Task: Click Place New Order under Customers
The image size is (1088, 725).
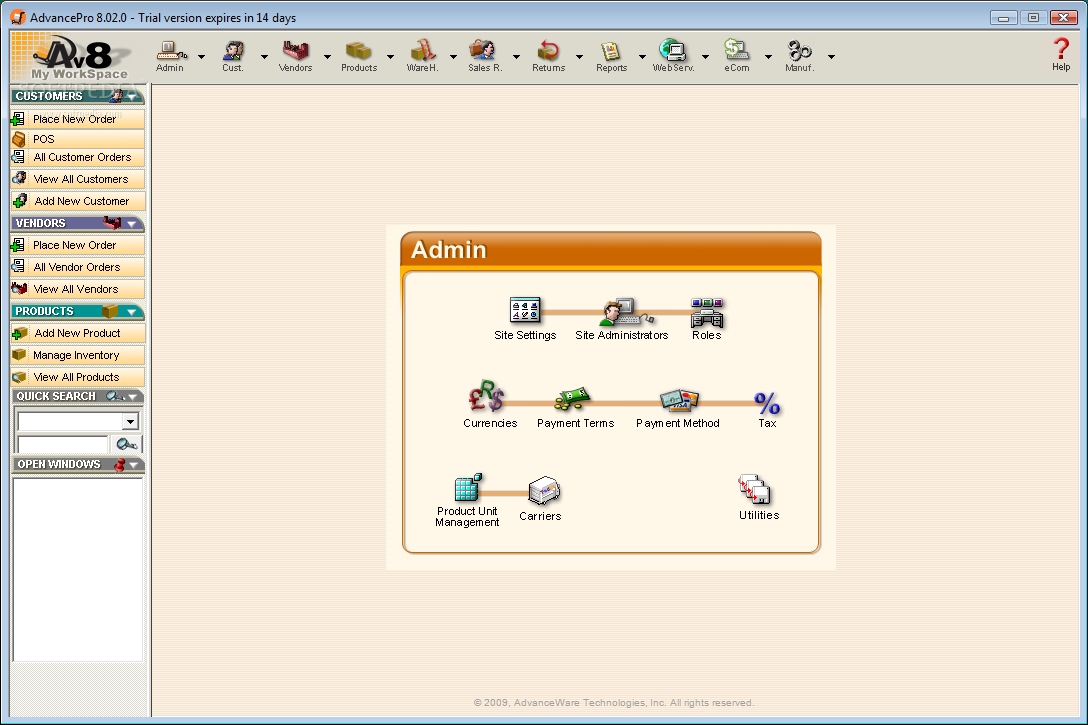Action: 78,119
